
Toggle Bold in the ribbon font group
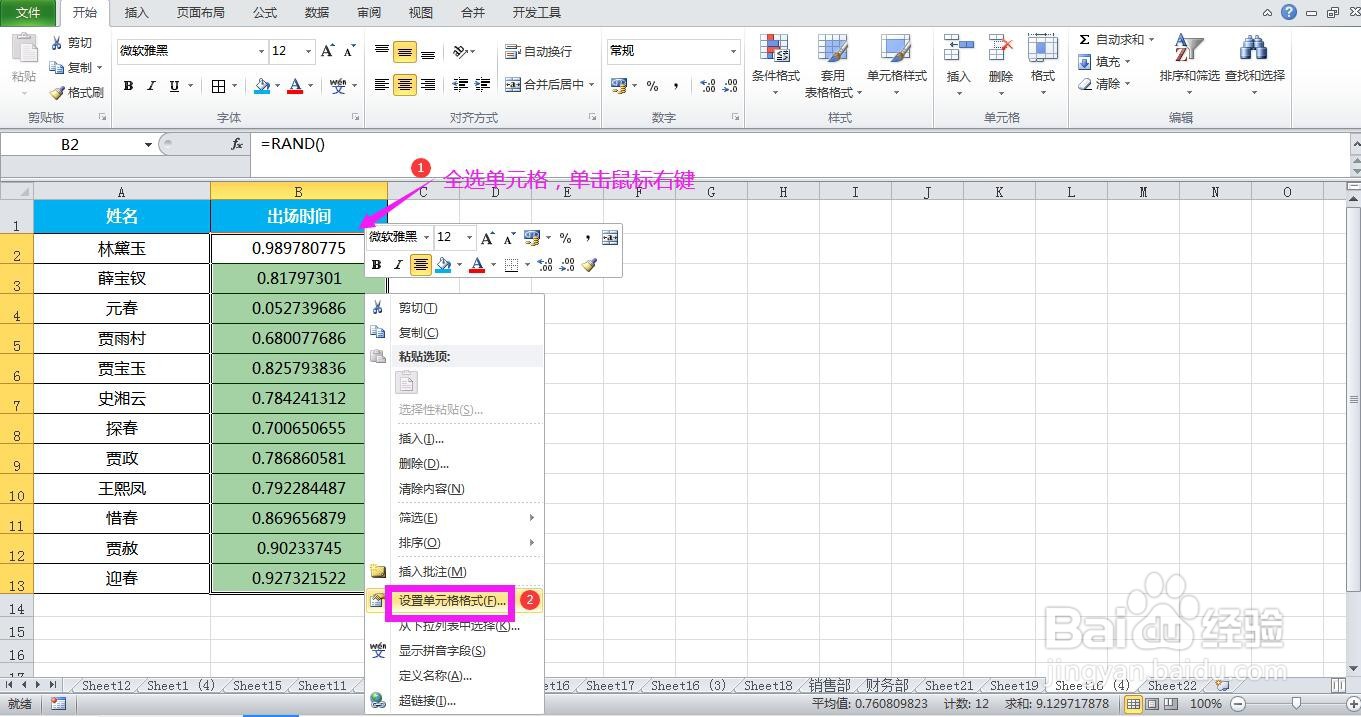tap(128, 86)
